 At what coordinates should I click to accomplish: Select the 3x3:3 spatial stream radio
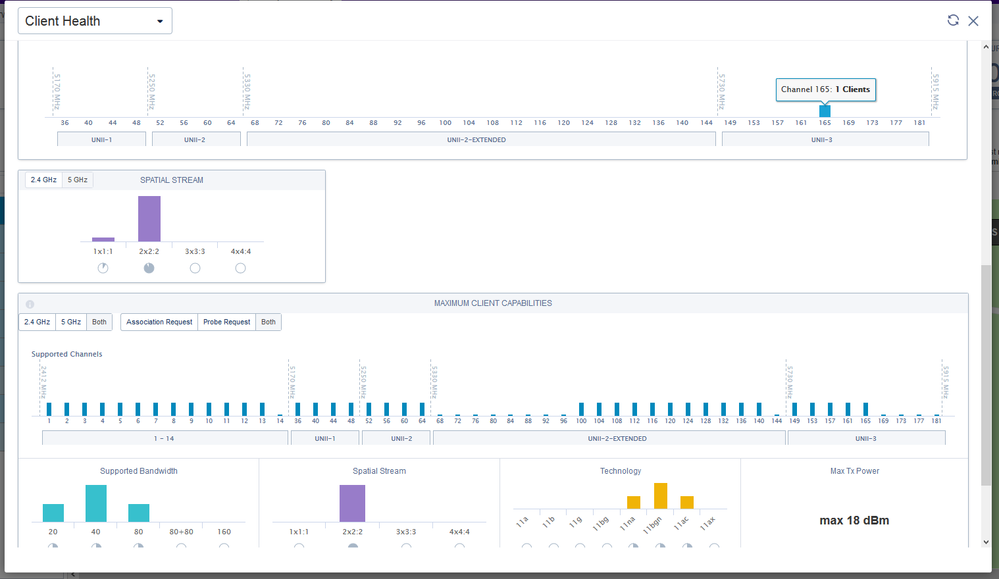pos(195,268)
